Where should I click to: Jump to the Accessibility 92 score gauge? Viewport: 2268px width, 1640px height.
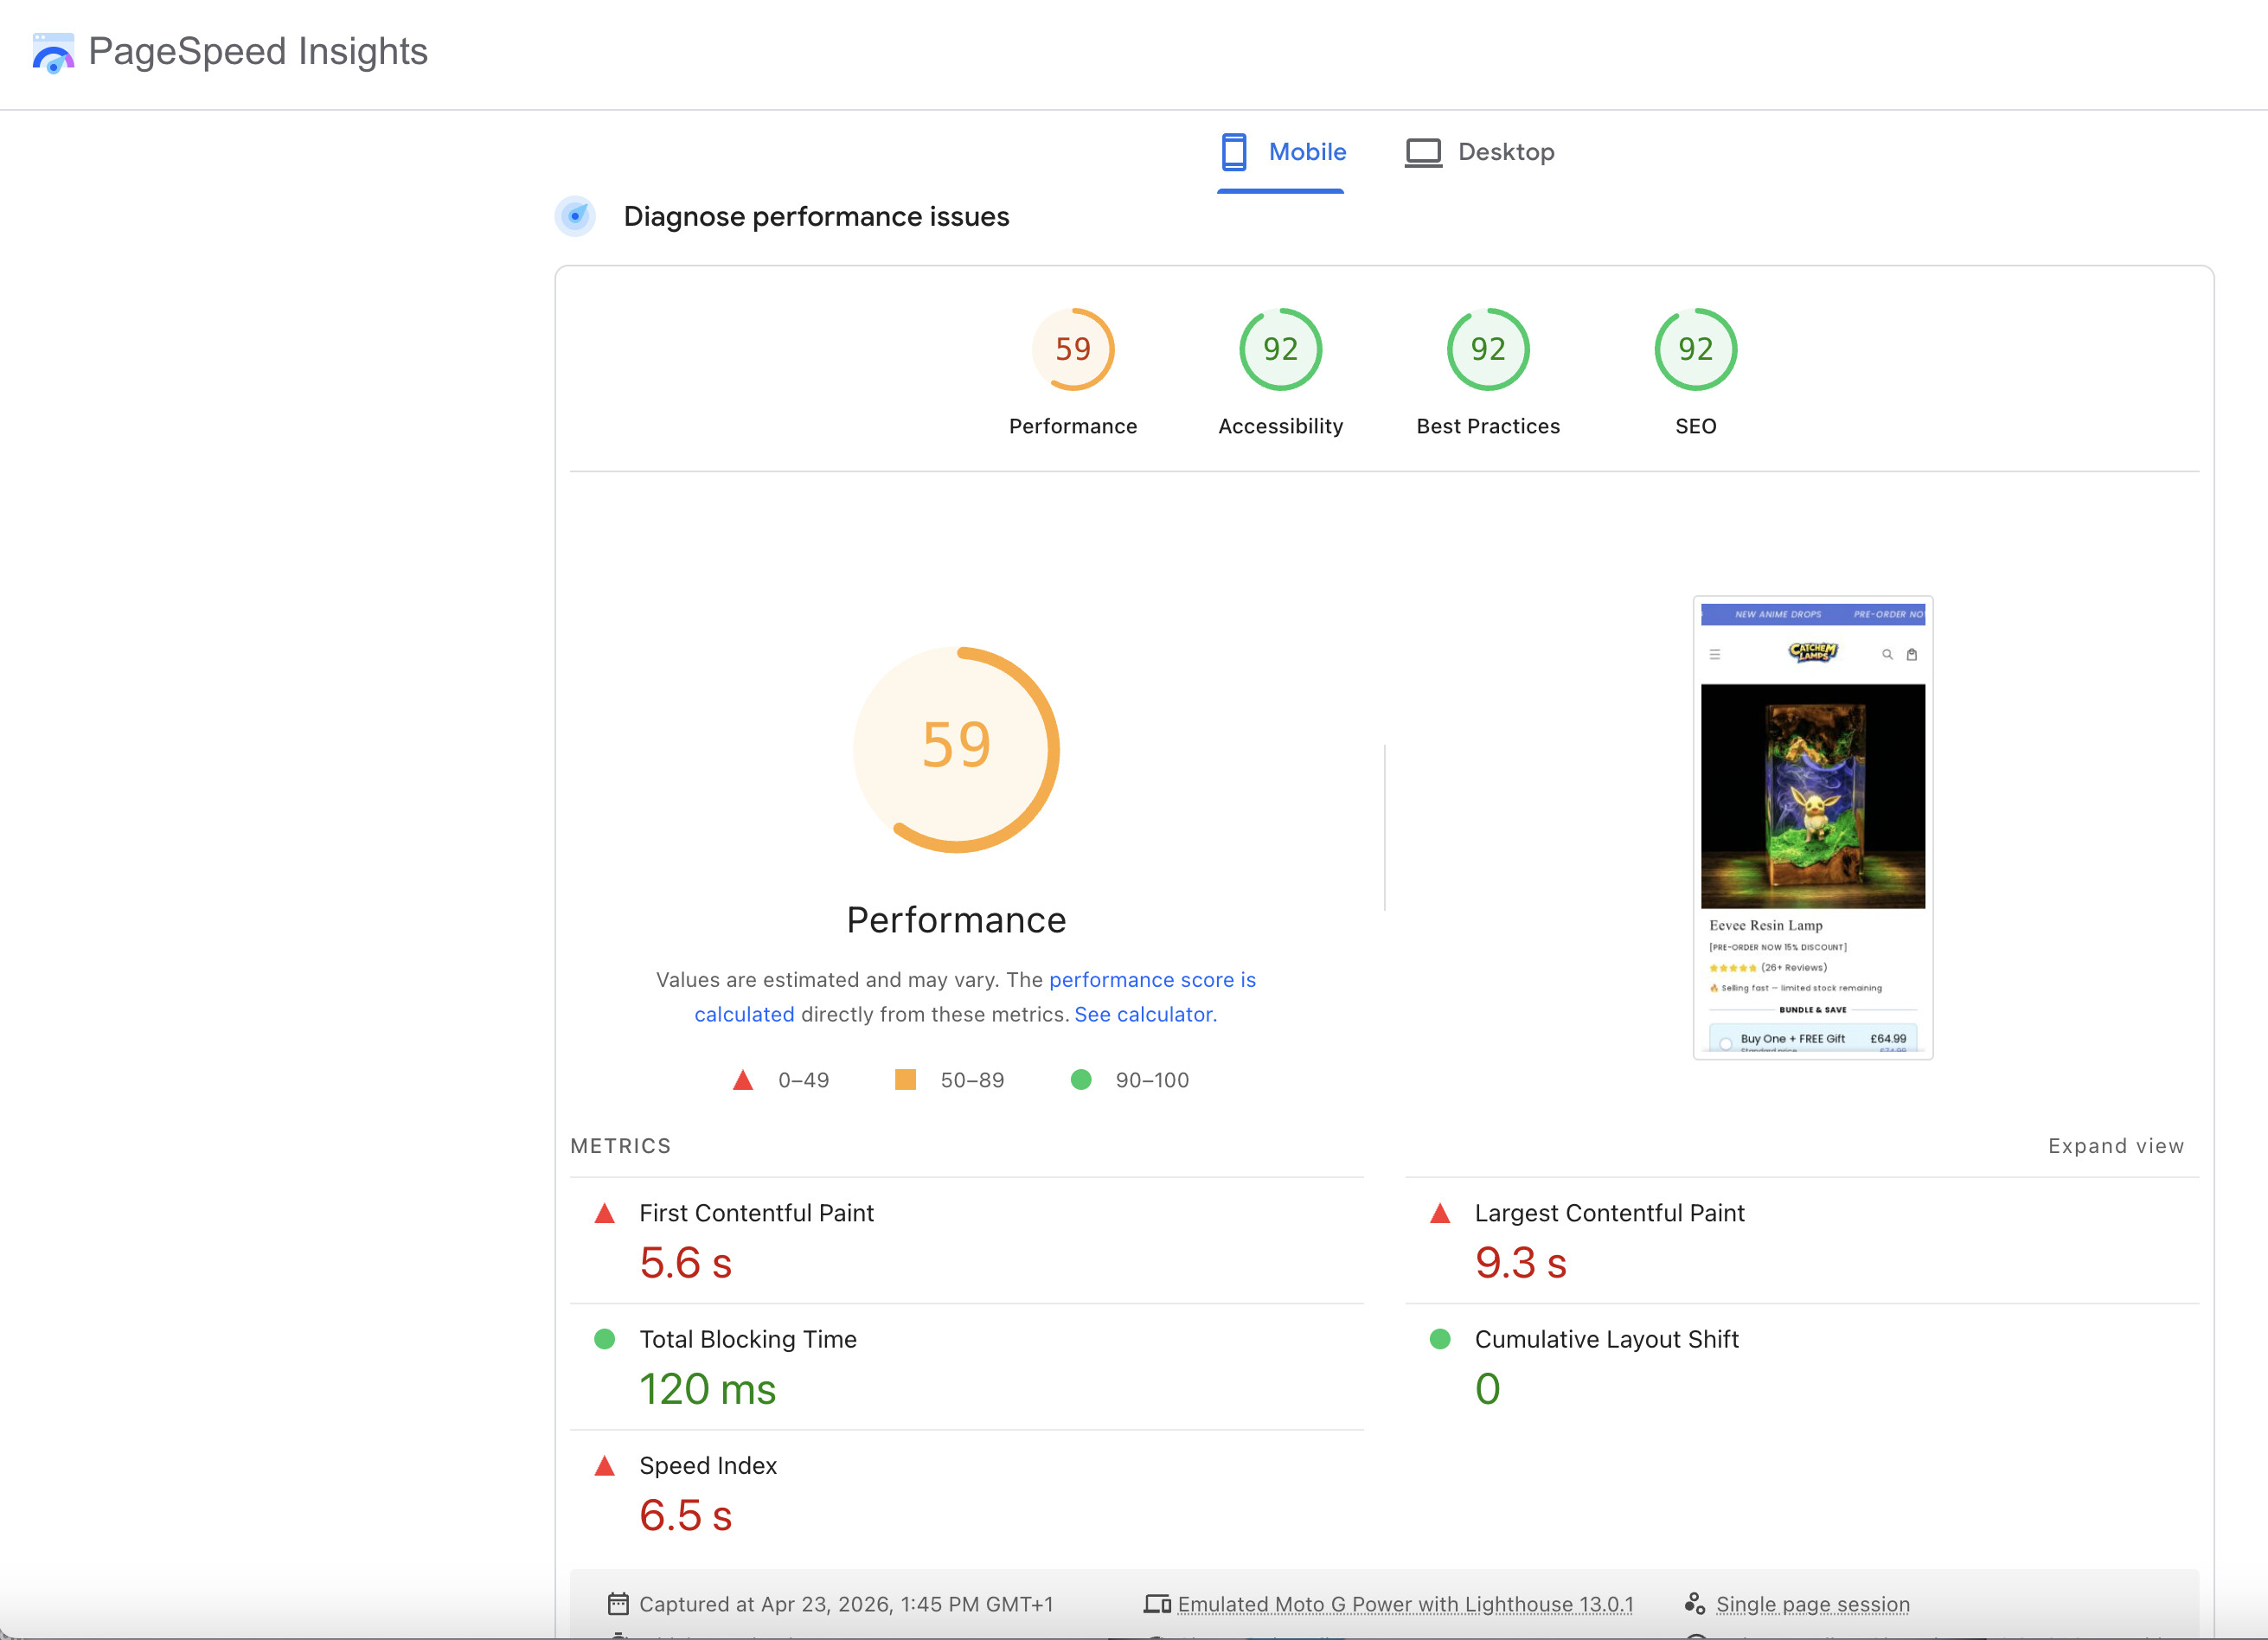[x=1280, y=350]
